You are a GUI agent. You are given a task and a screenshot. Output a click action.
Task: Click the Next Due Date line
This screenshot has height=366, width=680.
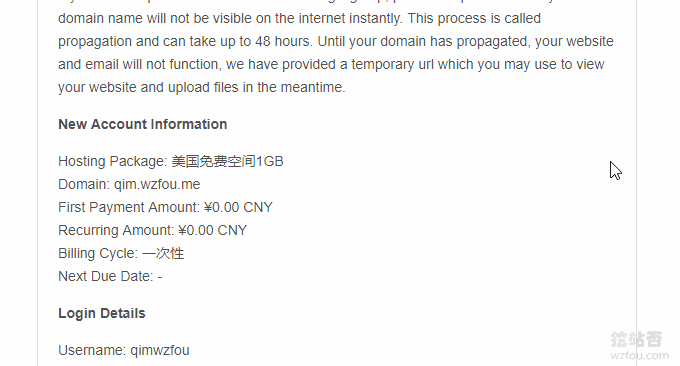[x=110, y=276]
